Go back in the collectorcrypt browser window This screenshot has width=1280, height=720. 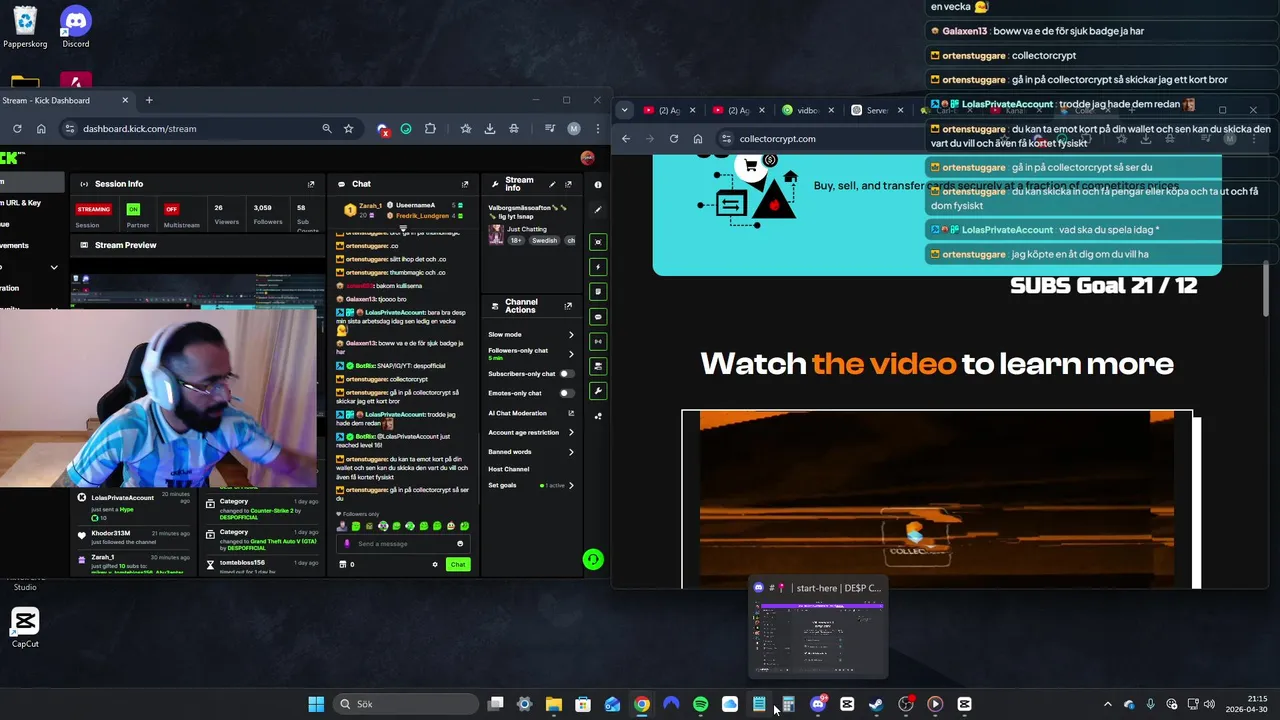pyautogui.click(x=626, y=139)
